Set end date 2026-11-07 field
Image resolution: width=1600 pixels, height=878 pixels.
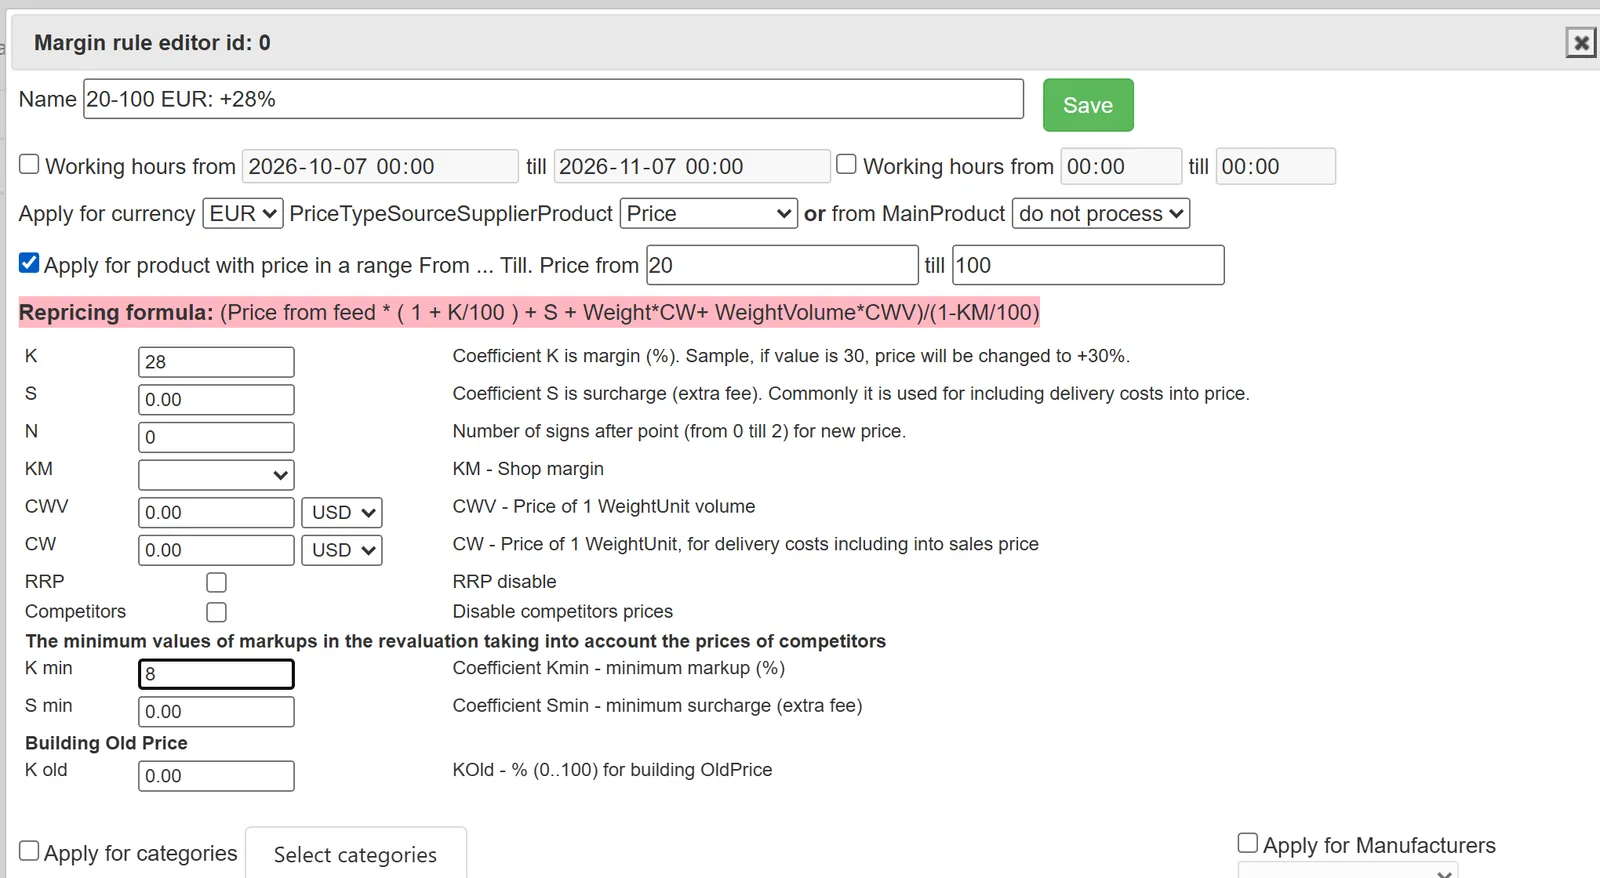click(x=691, y=166)
